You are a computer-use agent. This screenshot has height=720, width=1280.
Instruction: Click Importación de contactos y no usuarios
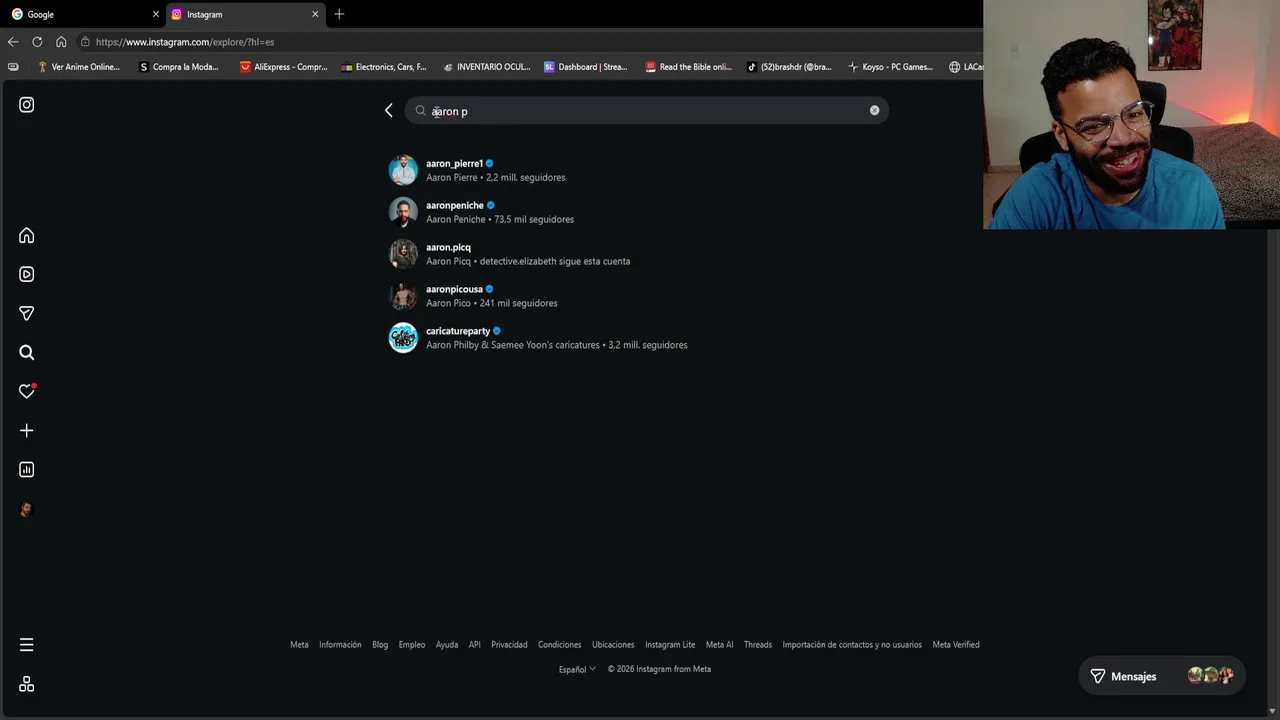(x=852, y=645)
